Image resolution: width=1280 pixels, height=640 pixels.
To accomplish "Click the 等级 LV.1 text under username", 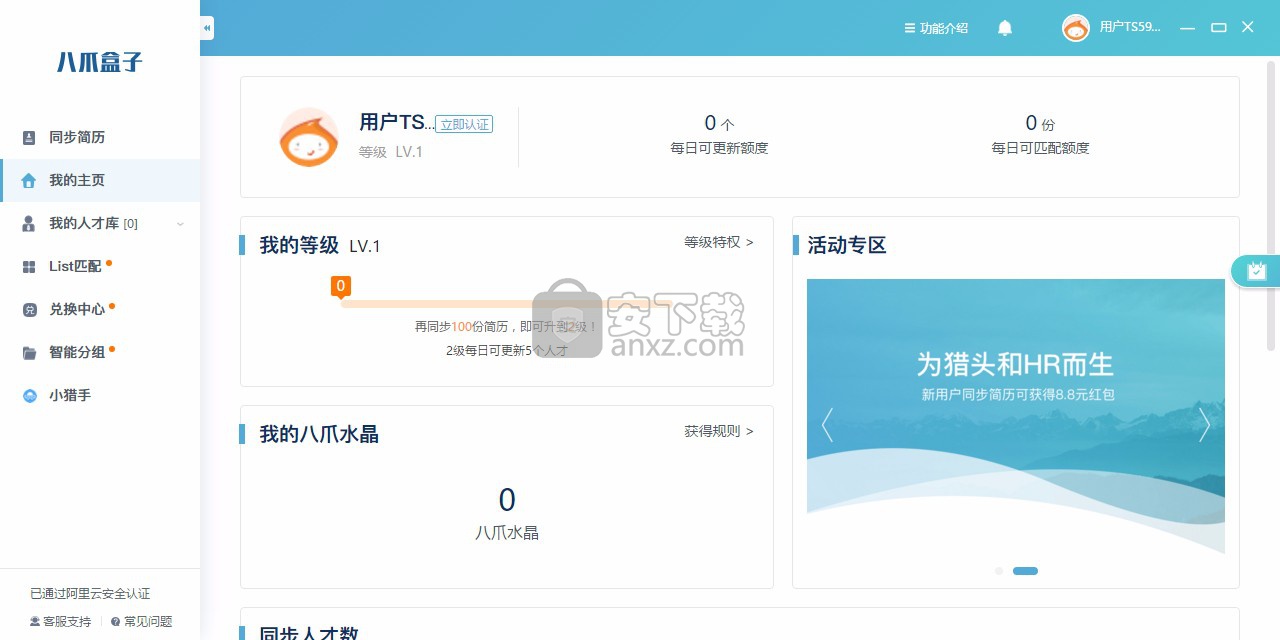I will click(391, 152).
